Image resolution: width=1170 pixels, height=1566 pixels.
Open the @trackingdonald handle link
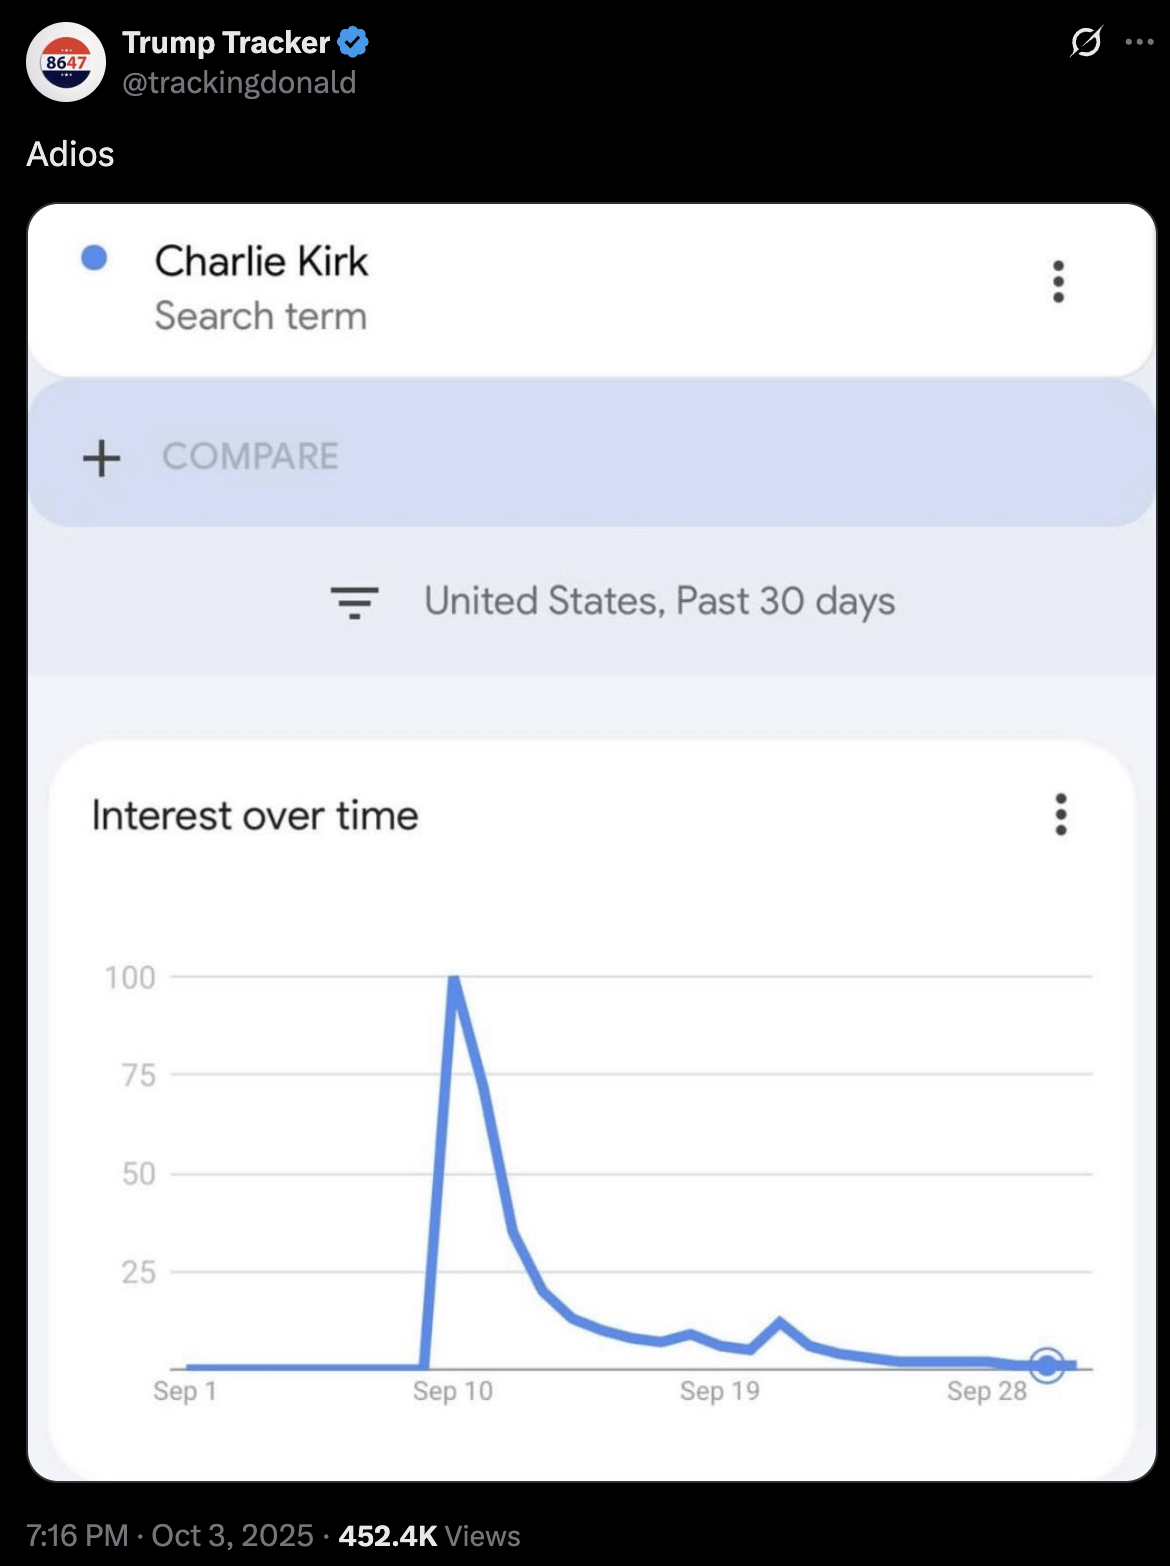(239, 82)
